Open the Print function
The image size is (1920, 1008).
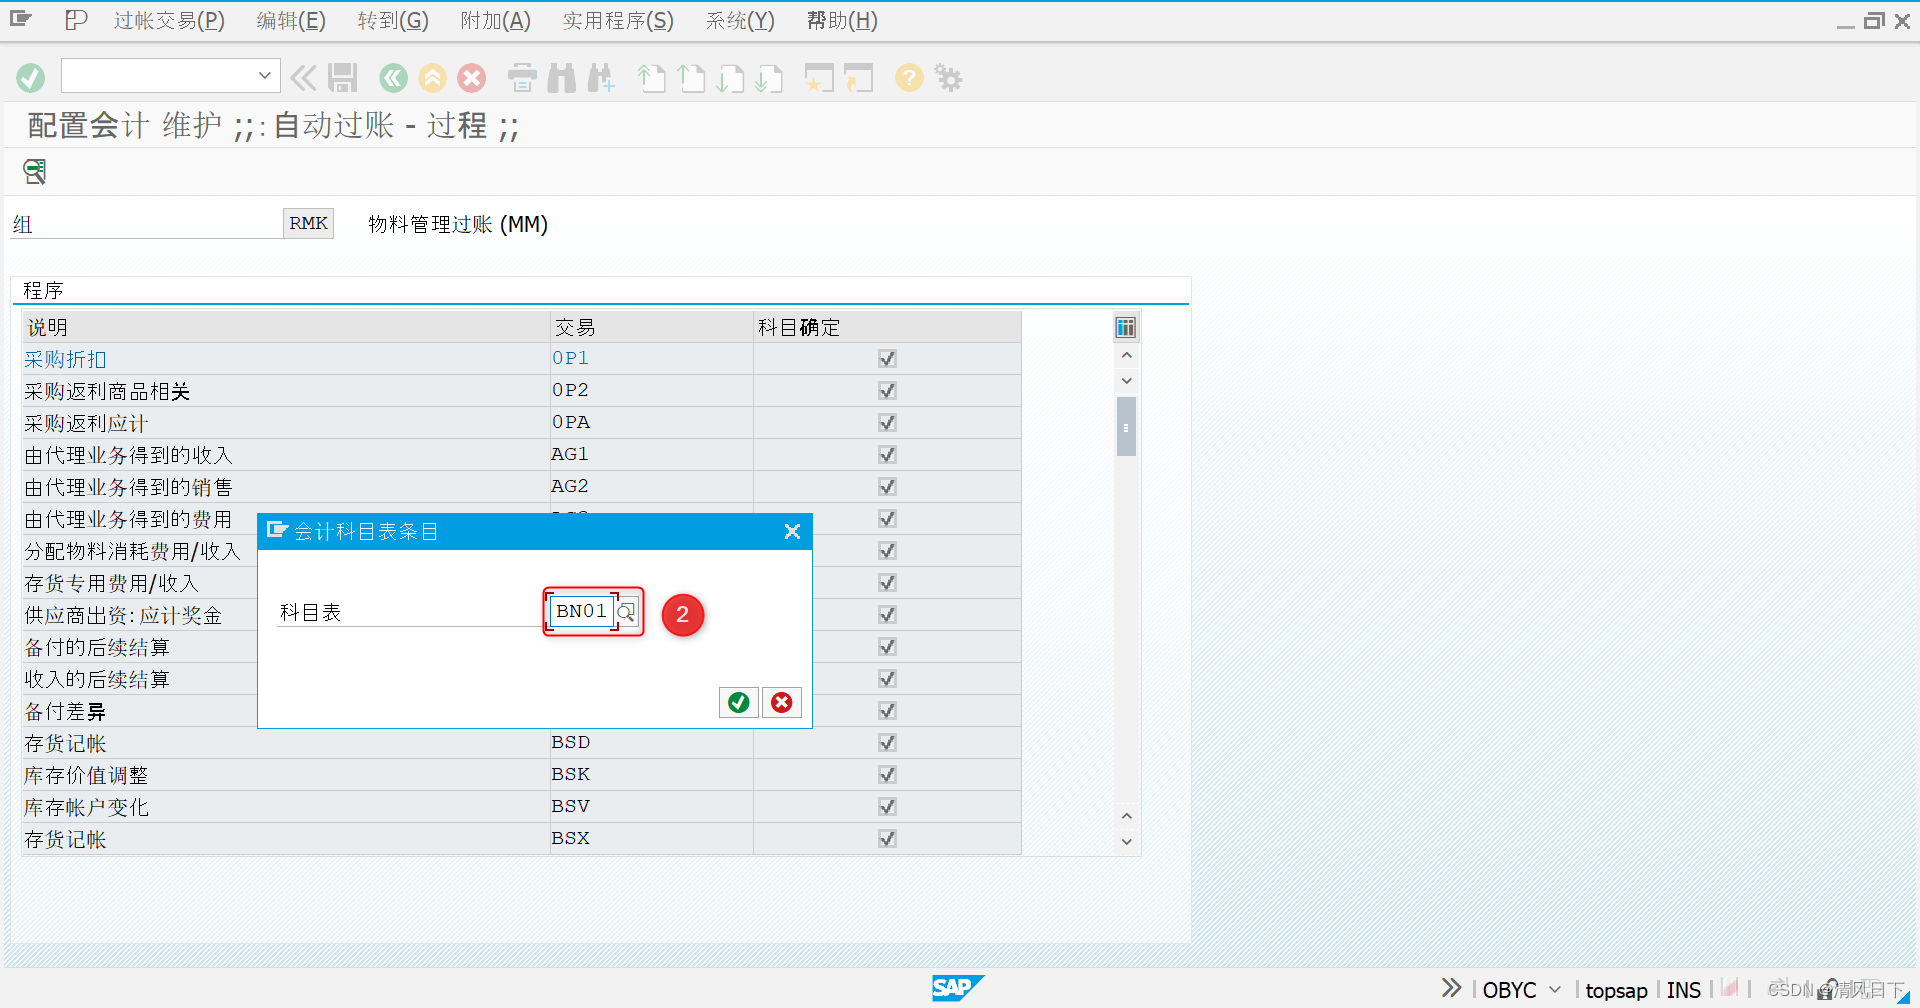521,77
